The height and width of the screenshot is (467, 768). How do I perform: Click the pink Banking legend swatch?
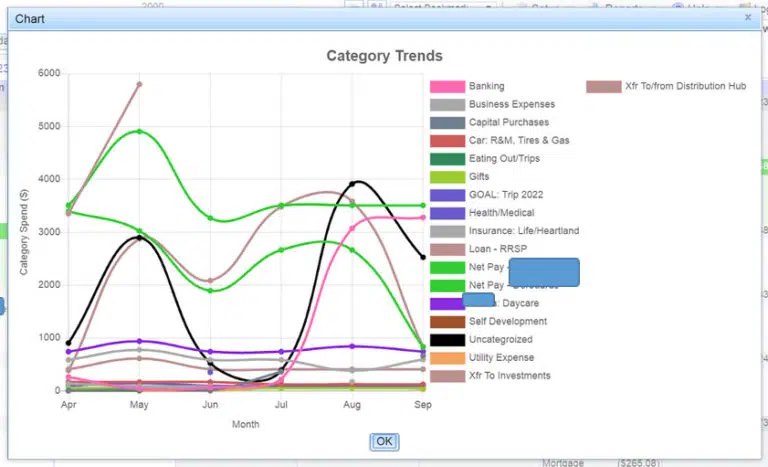pos(446,86)
